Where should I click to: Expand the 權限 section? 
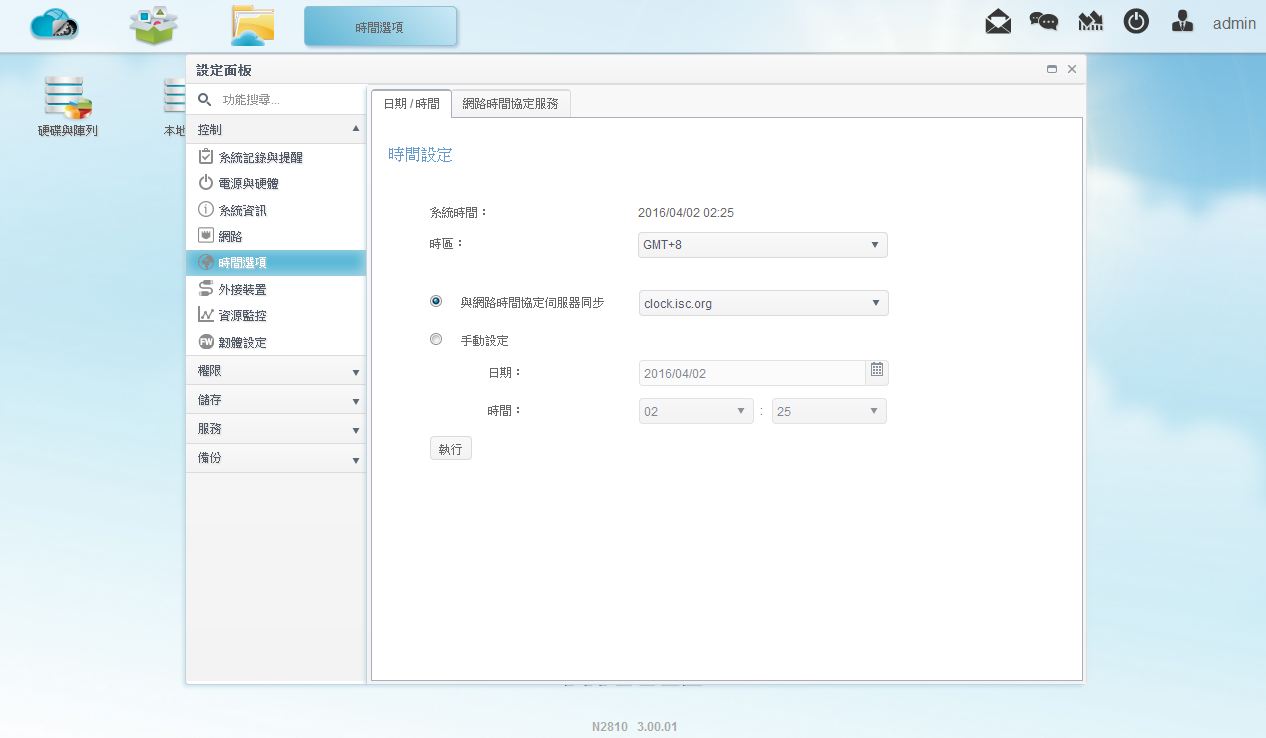pos(276,371)
